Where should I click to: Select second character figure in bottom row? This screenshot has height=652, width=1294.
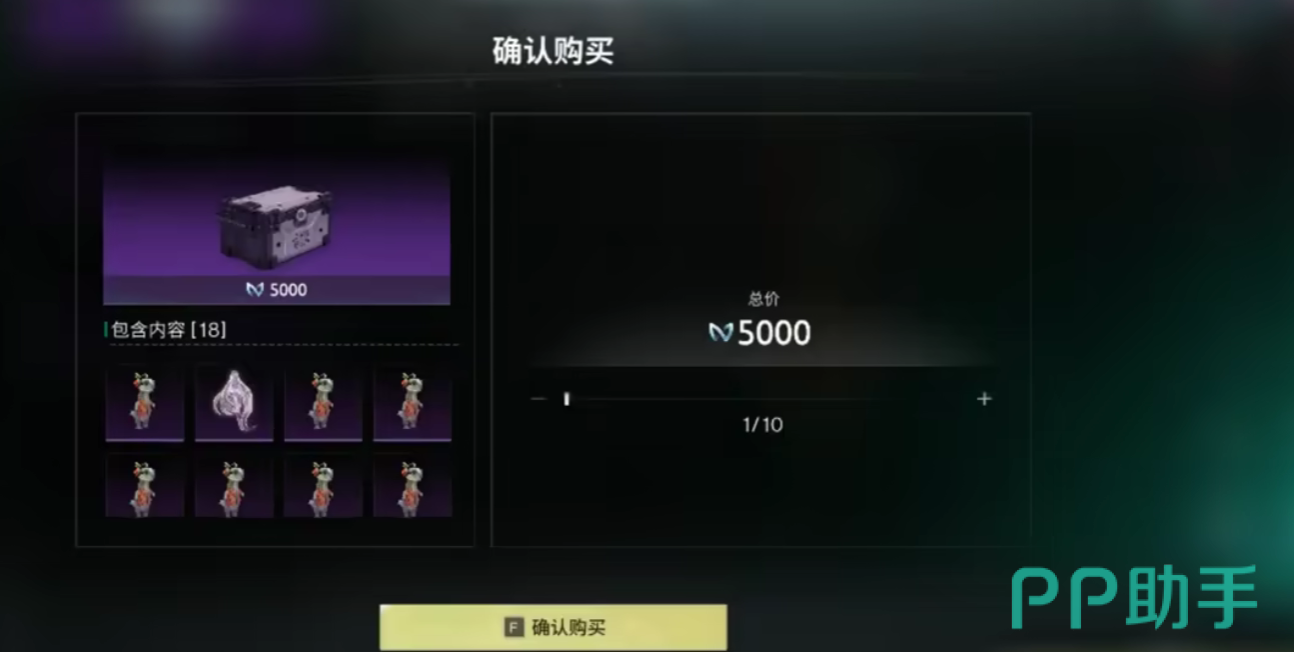tap(234, 486)
